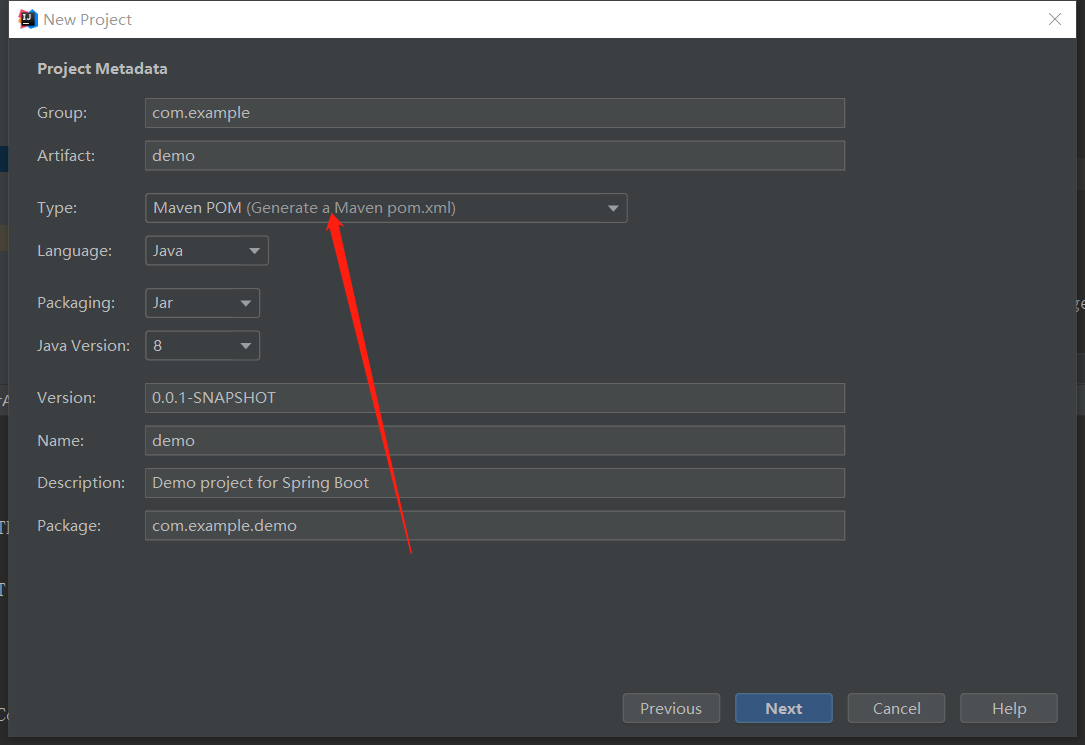This screenshot has width=1085, height=745.
Task: Expand the Language dropdown
Action: [206, 251]
